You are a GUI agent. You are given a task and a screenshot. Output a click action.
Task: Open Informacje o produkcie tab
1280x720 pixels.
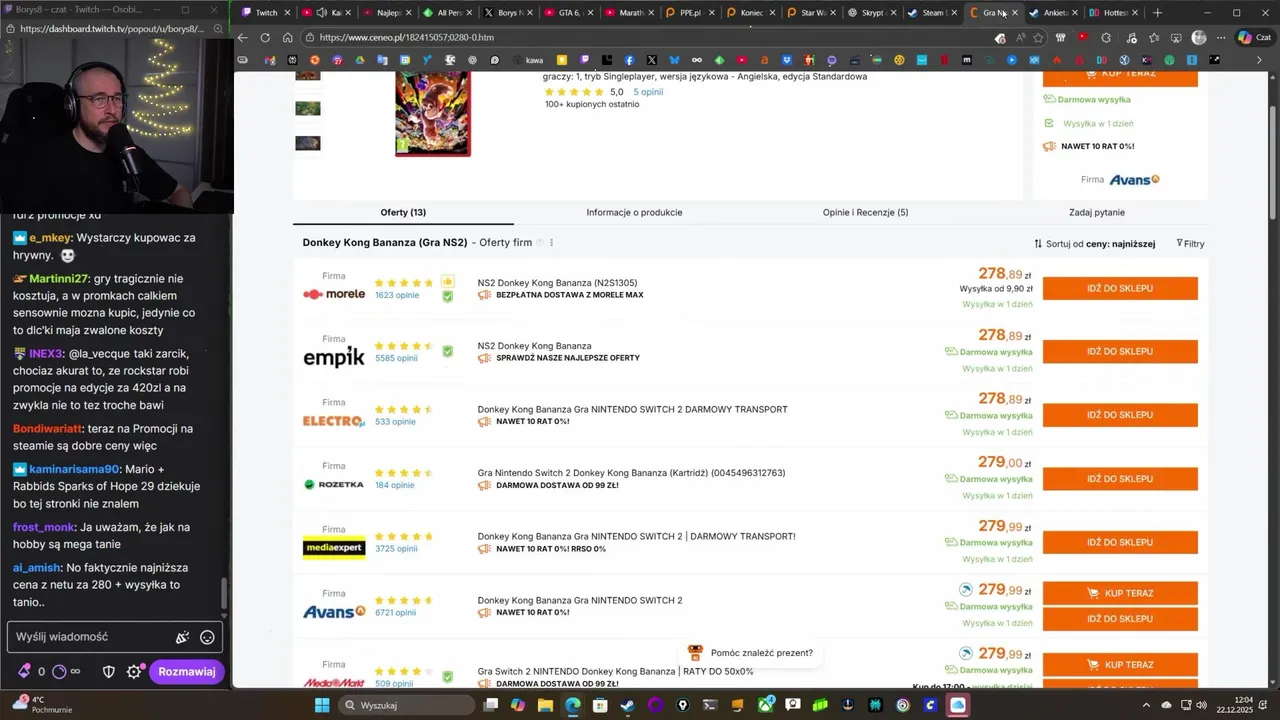[x=634, y=212]
